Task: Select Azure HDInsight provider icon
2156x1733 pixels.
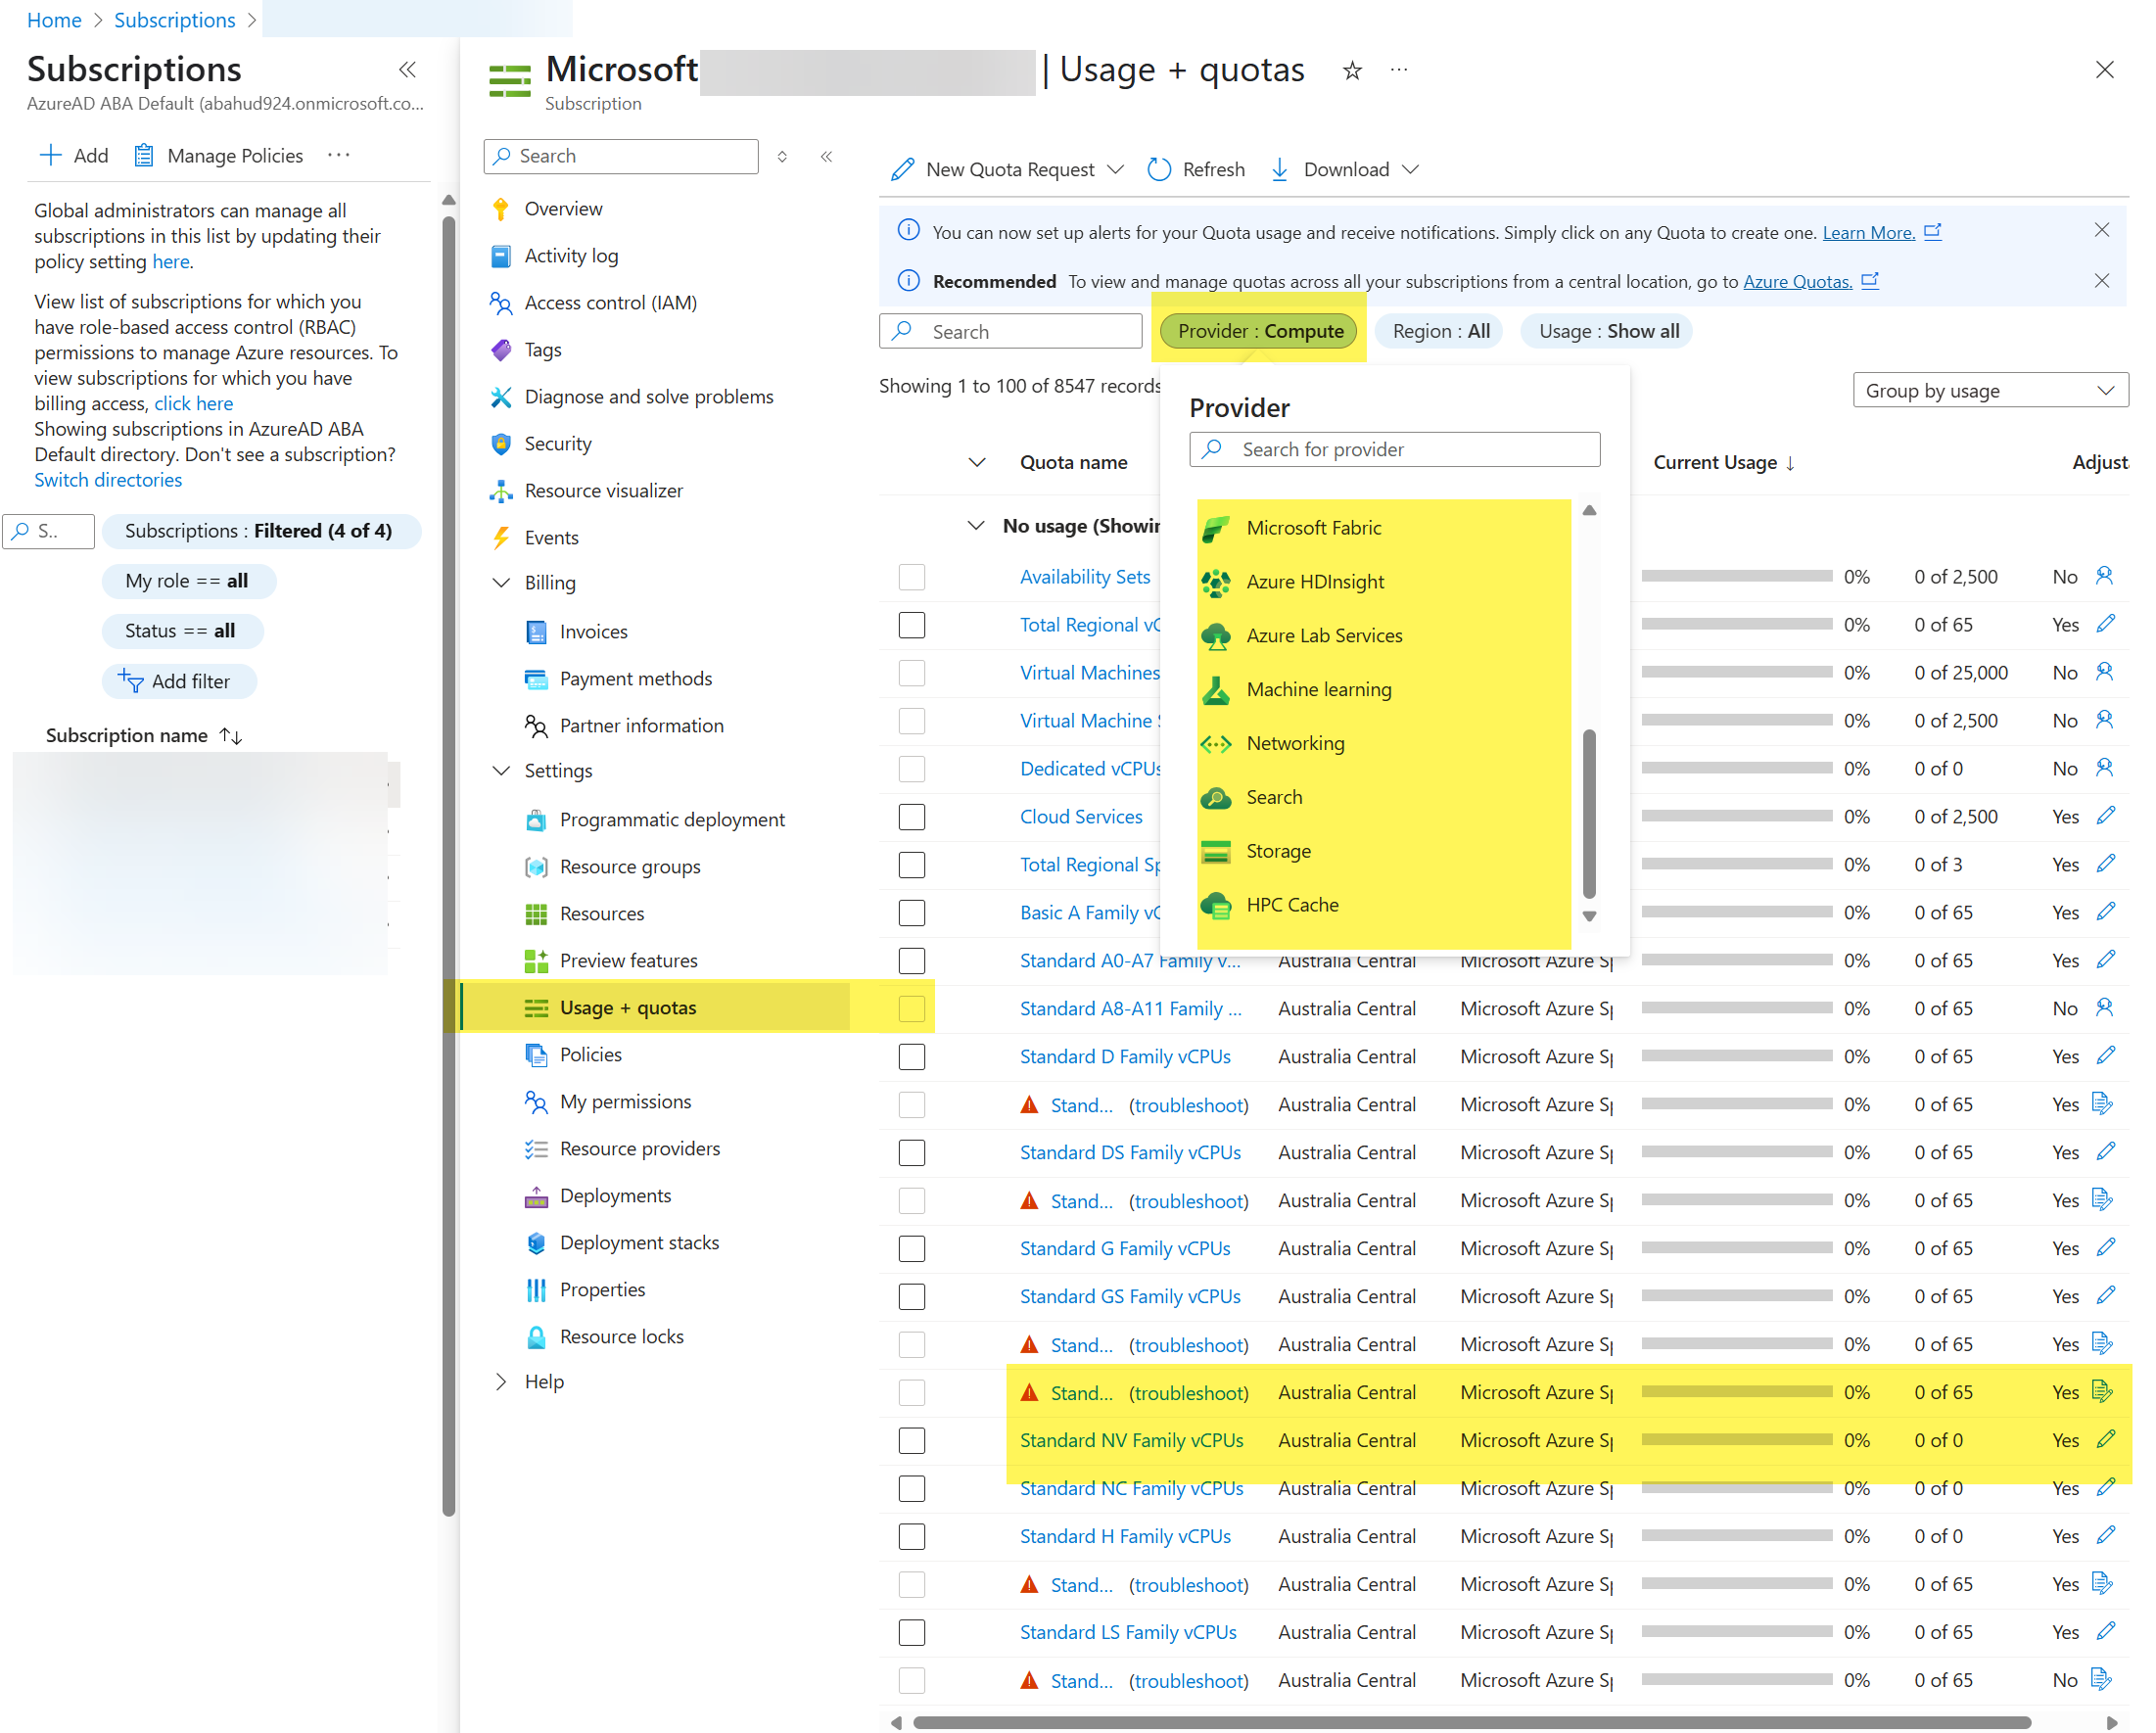Action: 1216,582
